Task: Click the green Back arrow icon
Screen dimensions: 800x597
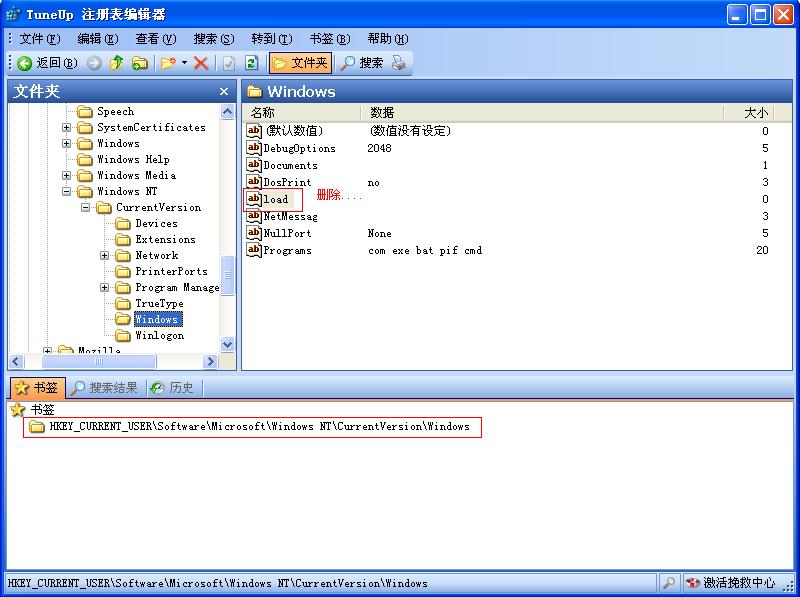Action: coord(24,63)
